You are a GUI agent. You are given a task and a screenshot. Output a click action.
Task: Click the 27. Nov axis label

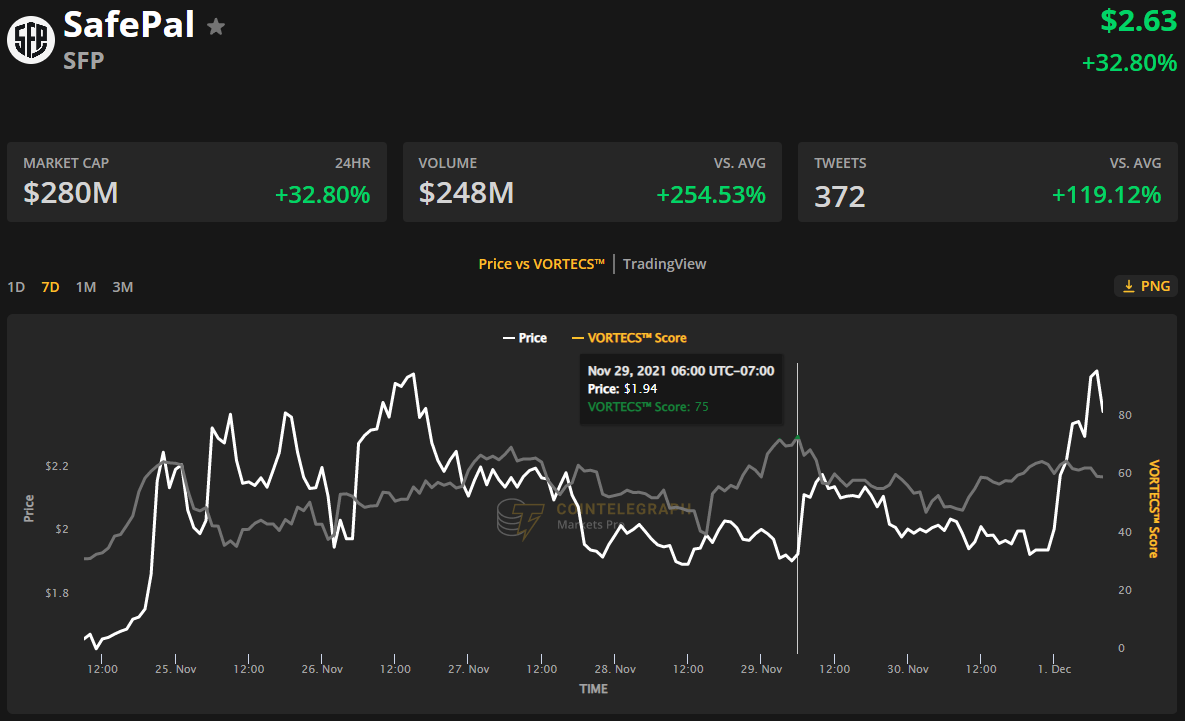[469, 669]
